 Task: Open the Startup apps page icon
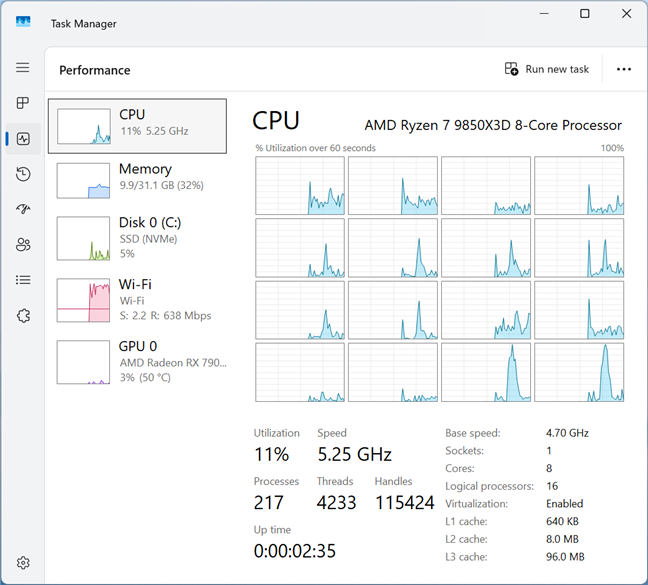tap(23, 209)
